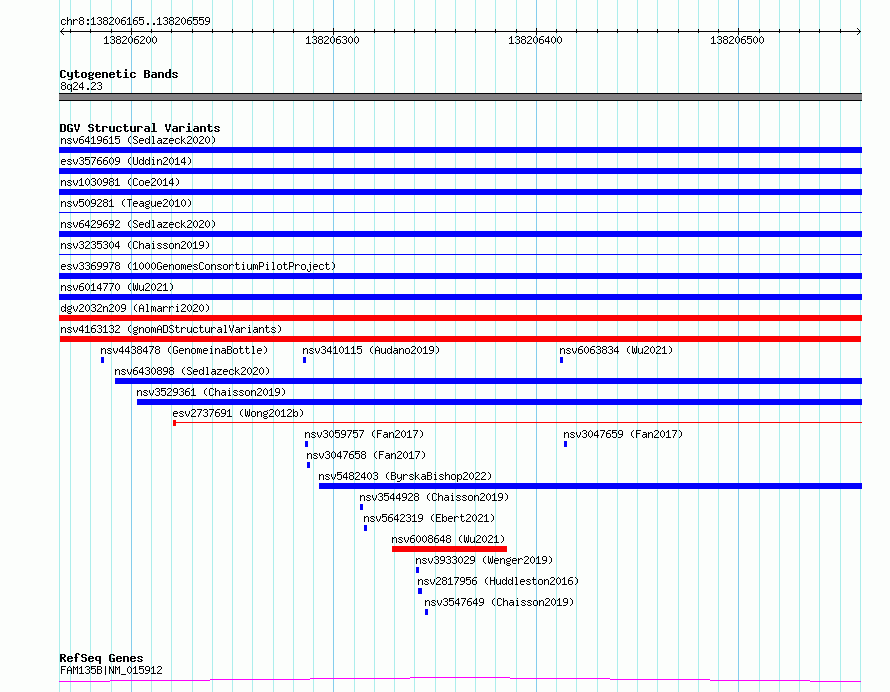The image size is (890, 692).
Task: Click small blue marker under nsv3547649
Action: [x=426, y=612]
